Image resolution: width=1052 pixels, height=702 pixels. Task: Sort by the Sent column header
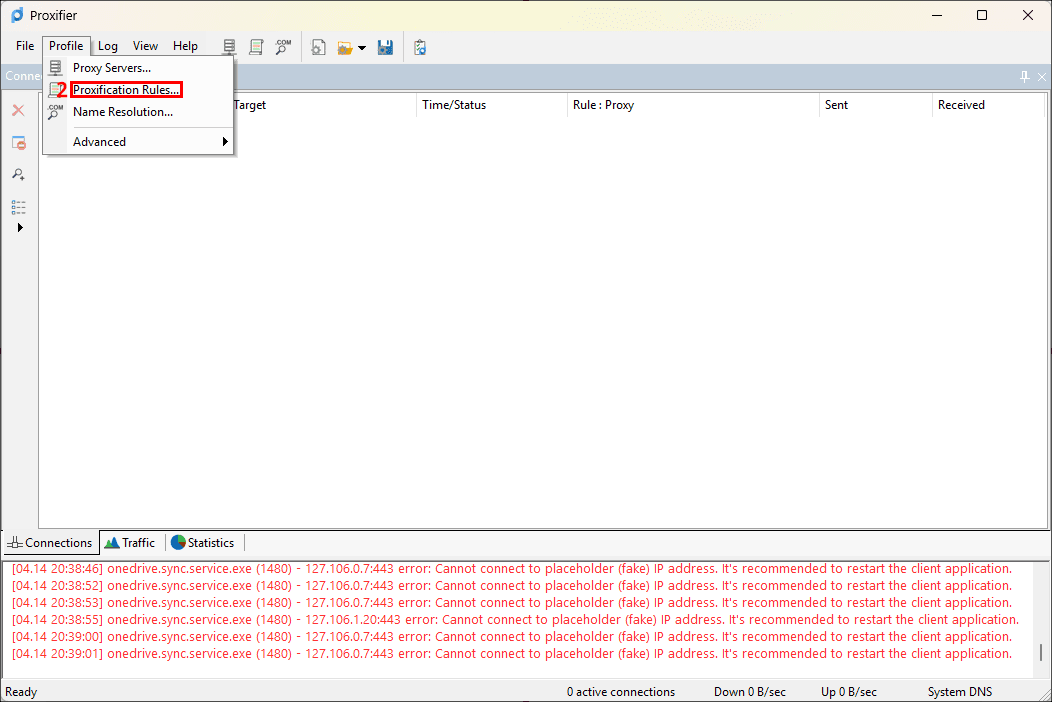[x=876, y=105]
